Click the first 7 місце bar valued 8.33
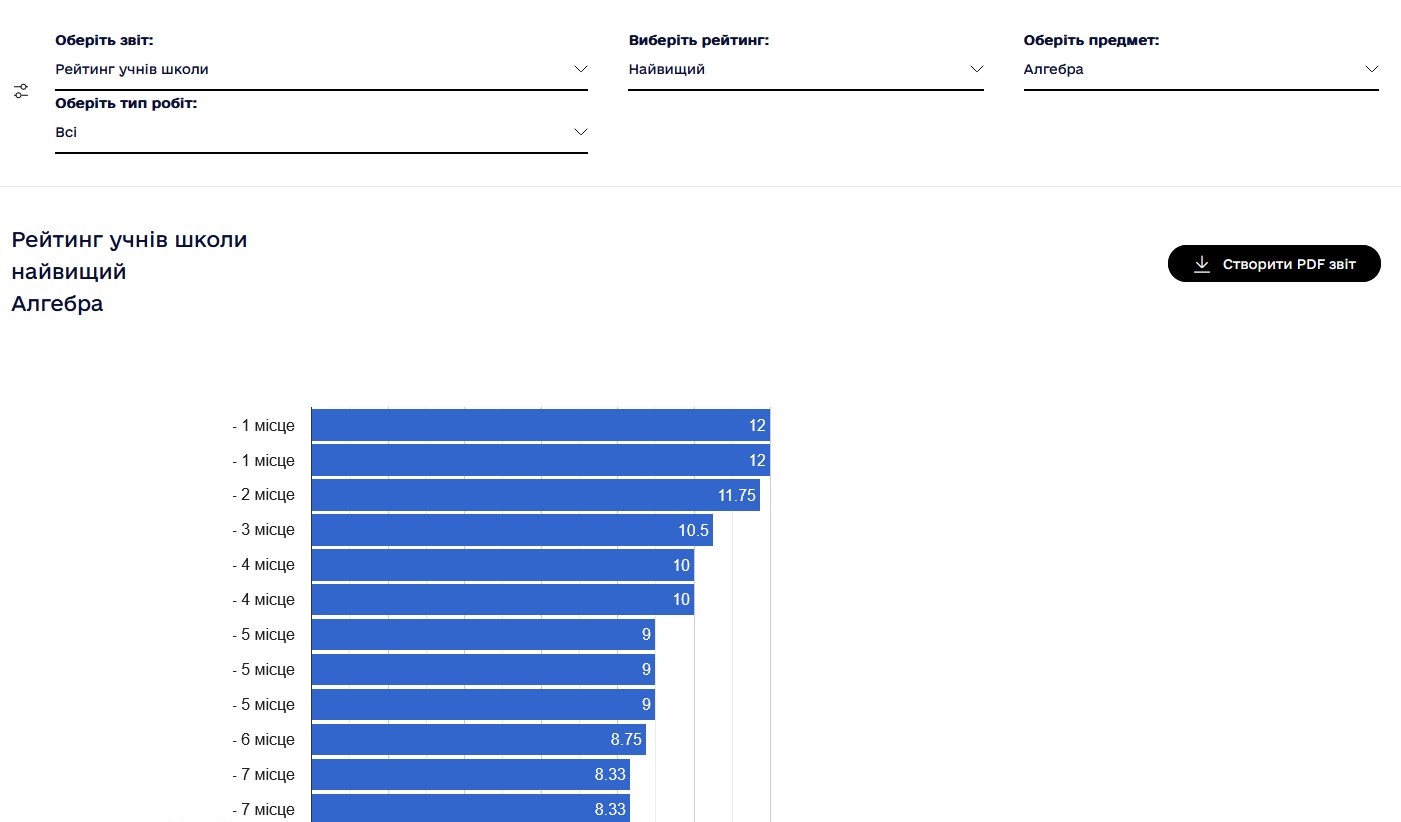This screenshot has height=822, width=1401. click(470, 775)
